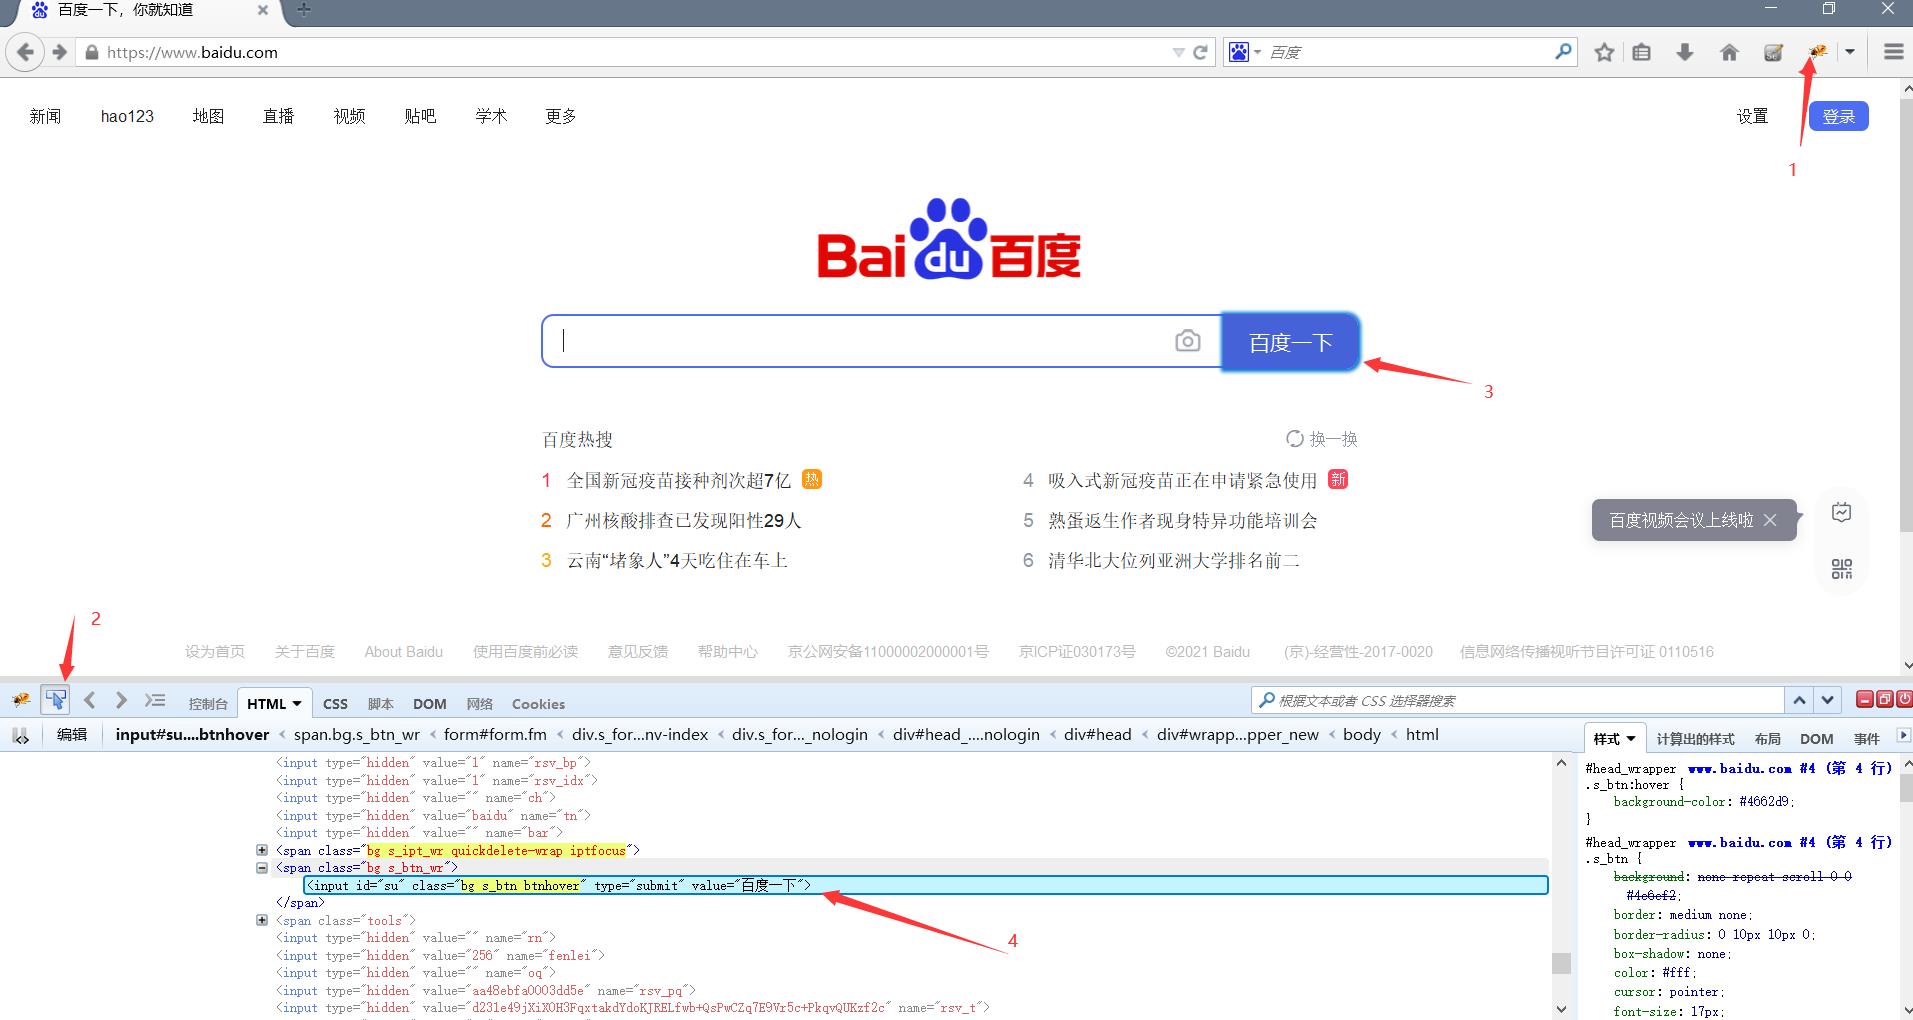Open Firebug in a detached window

[1884, 699]
